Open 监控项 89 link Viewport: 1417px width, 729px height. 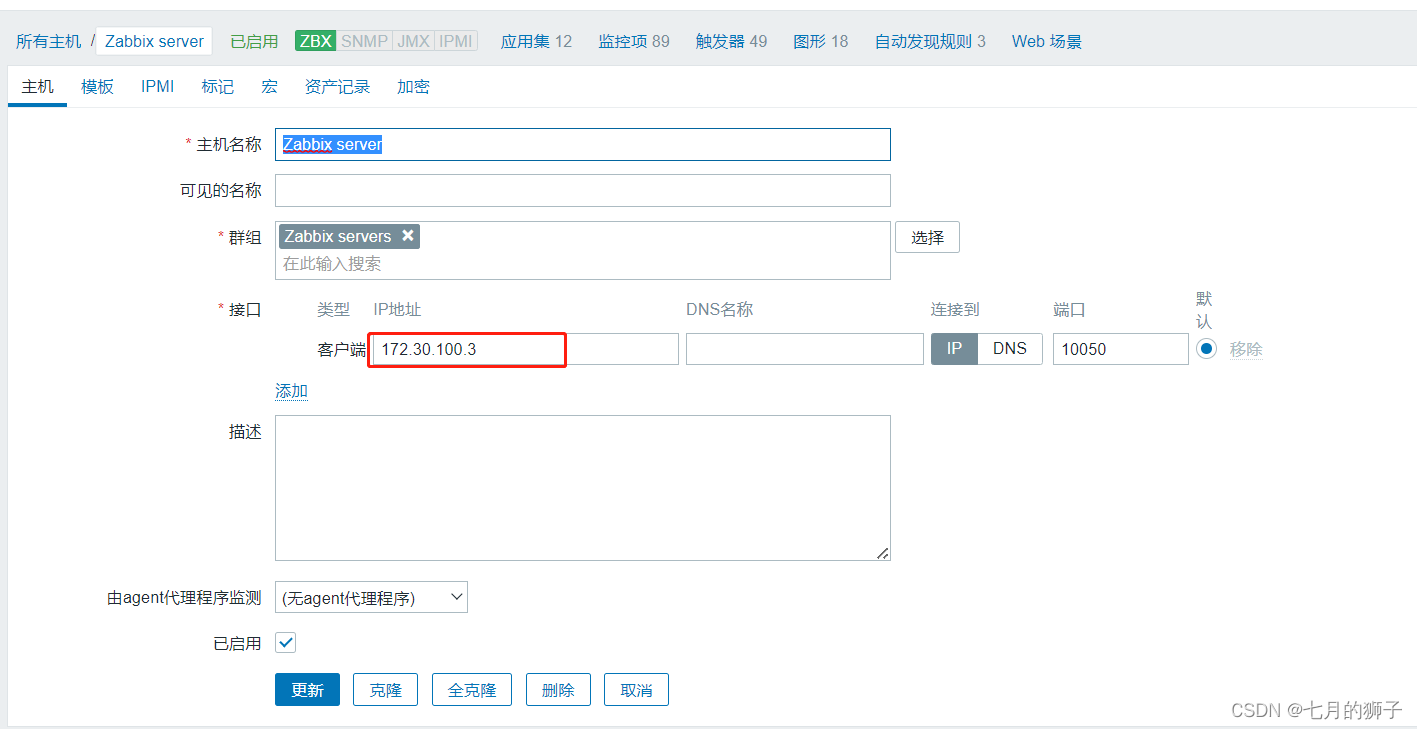click(x=634, y=41)
